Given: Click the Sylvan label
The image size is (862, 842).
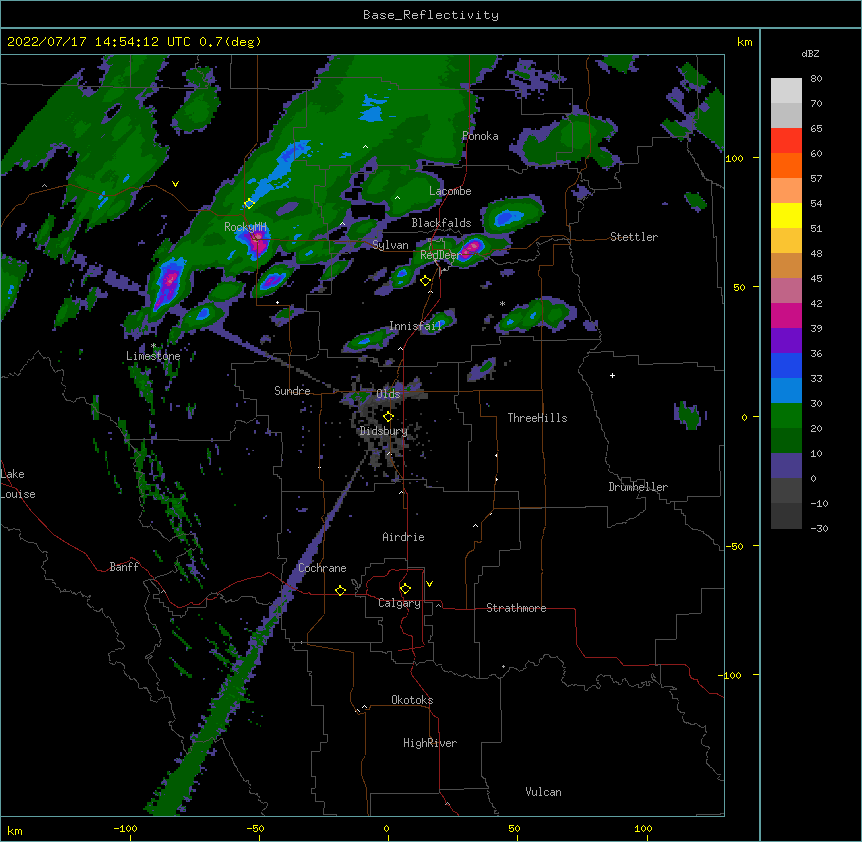Looking at the screenshot, I should click(x=390, y=245).
